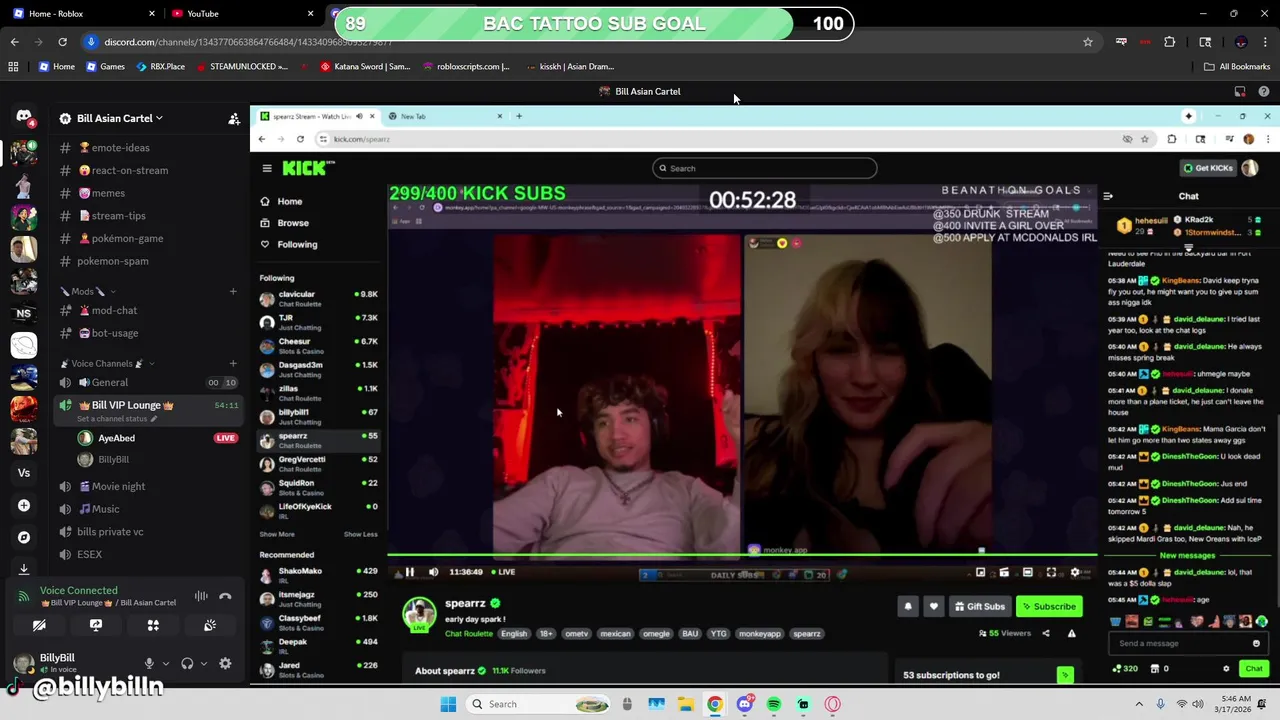This screenshot has height=720, width=1280.
Task: Open the All Bookmarks folder
Action: (1237, 66)
